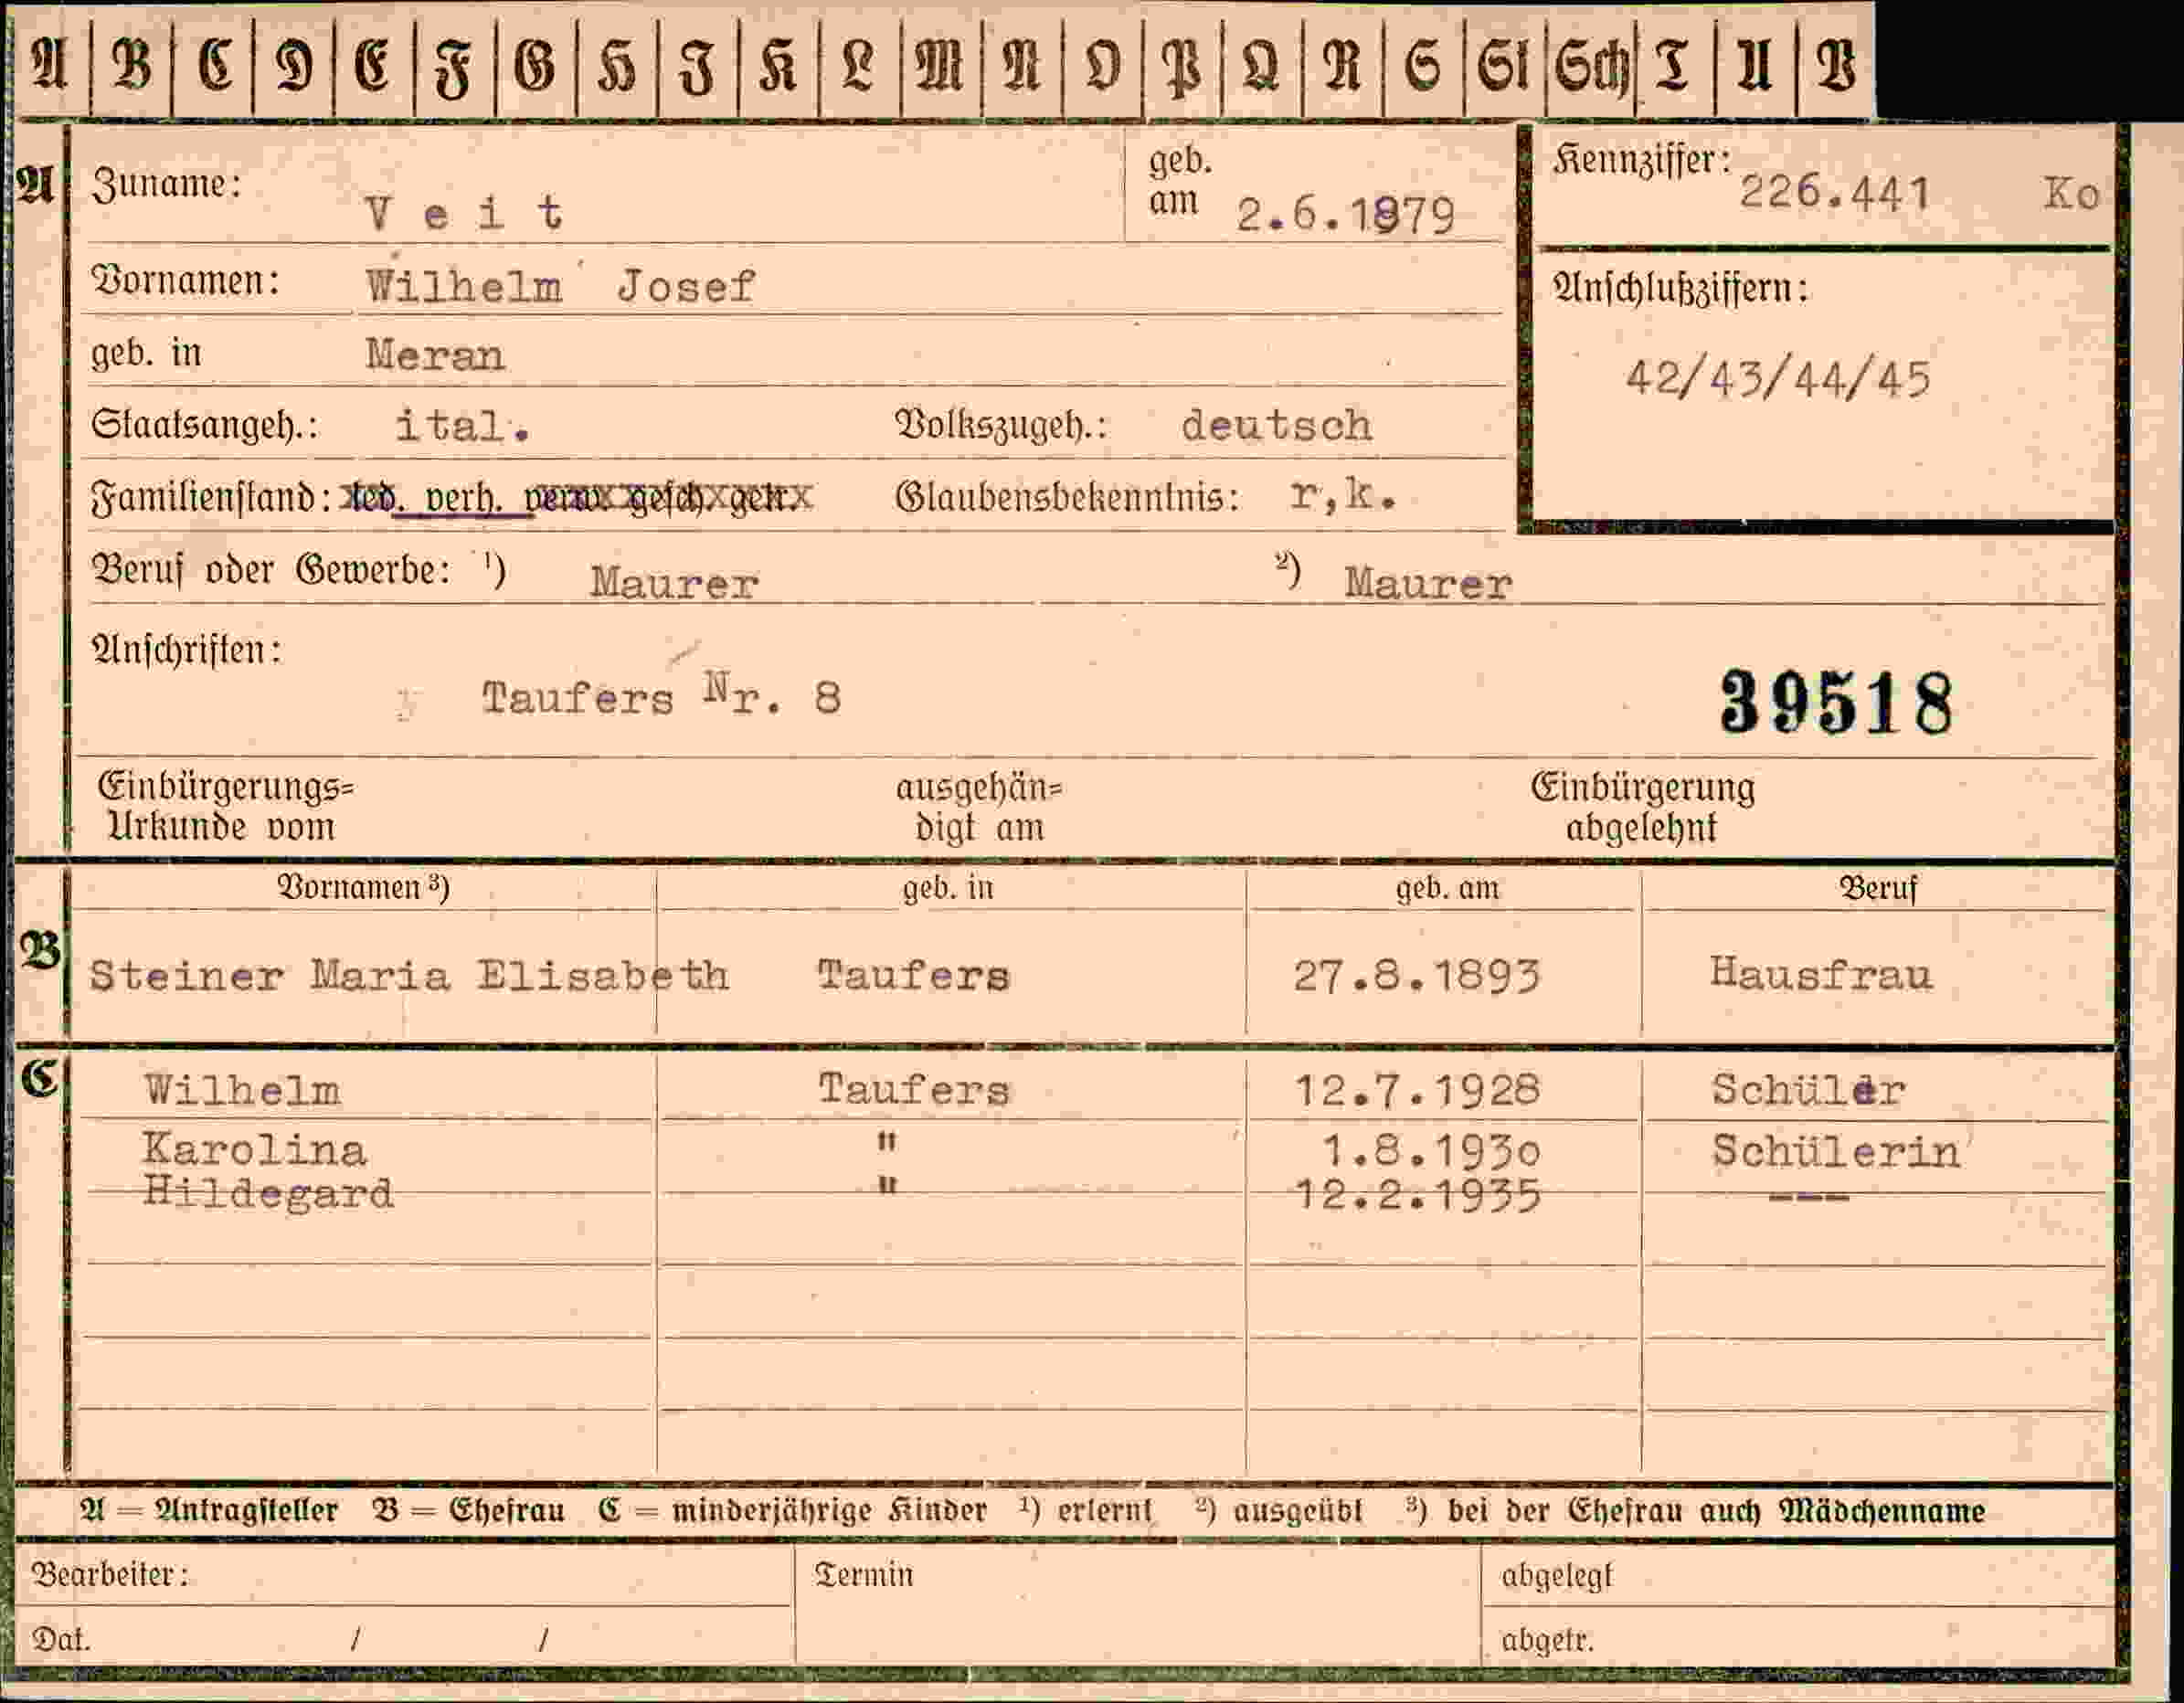Click the birth date "12.2.1935"
Image resolution: width=2184 pixels, height=1703 pixels.
(1417, 1196)
